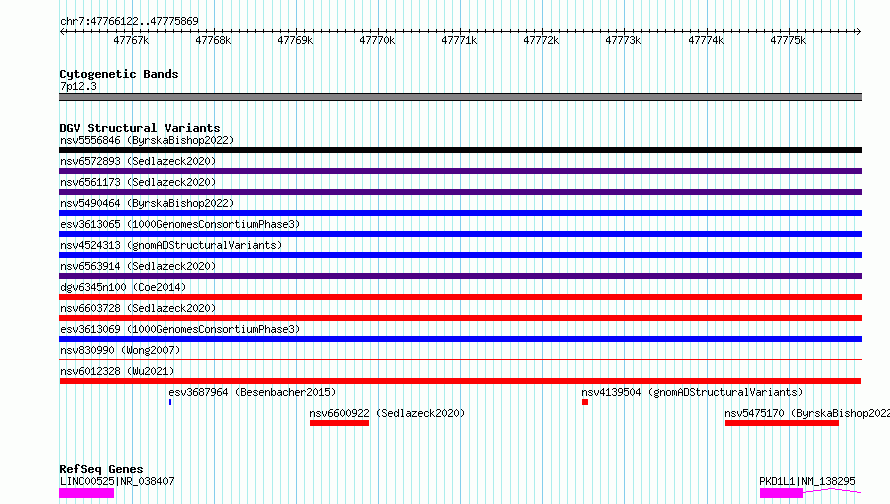The width and height of the screenshot is (890, 504).
Task: Click the Cytogenetic Bands track title
Action: tap(119, 74)
